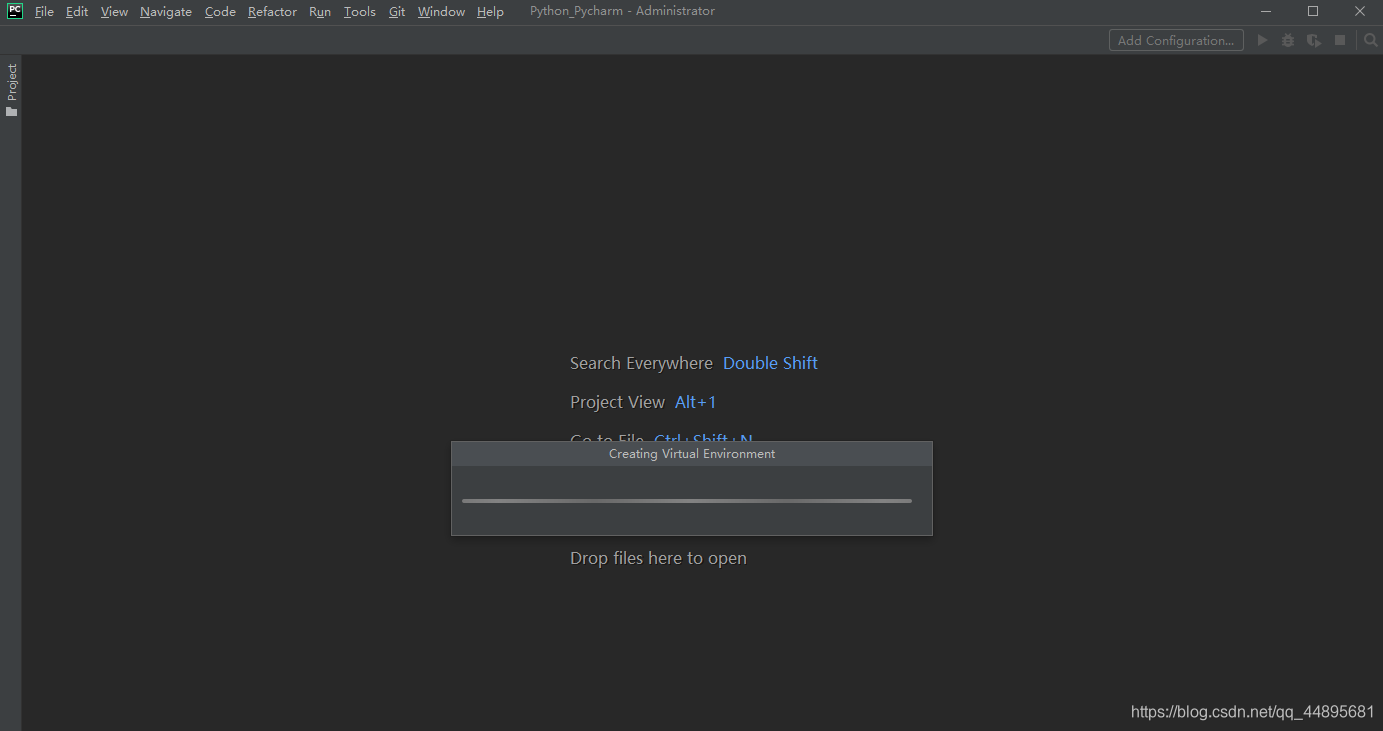Minimize the PyCharm window

point(1266,11)
